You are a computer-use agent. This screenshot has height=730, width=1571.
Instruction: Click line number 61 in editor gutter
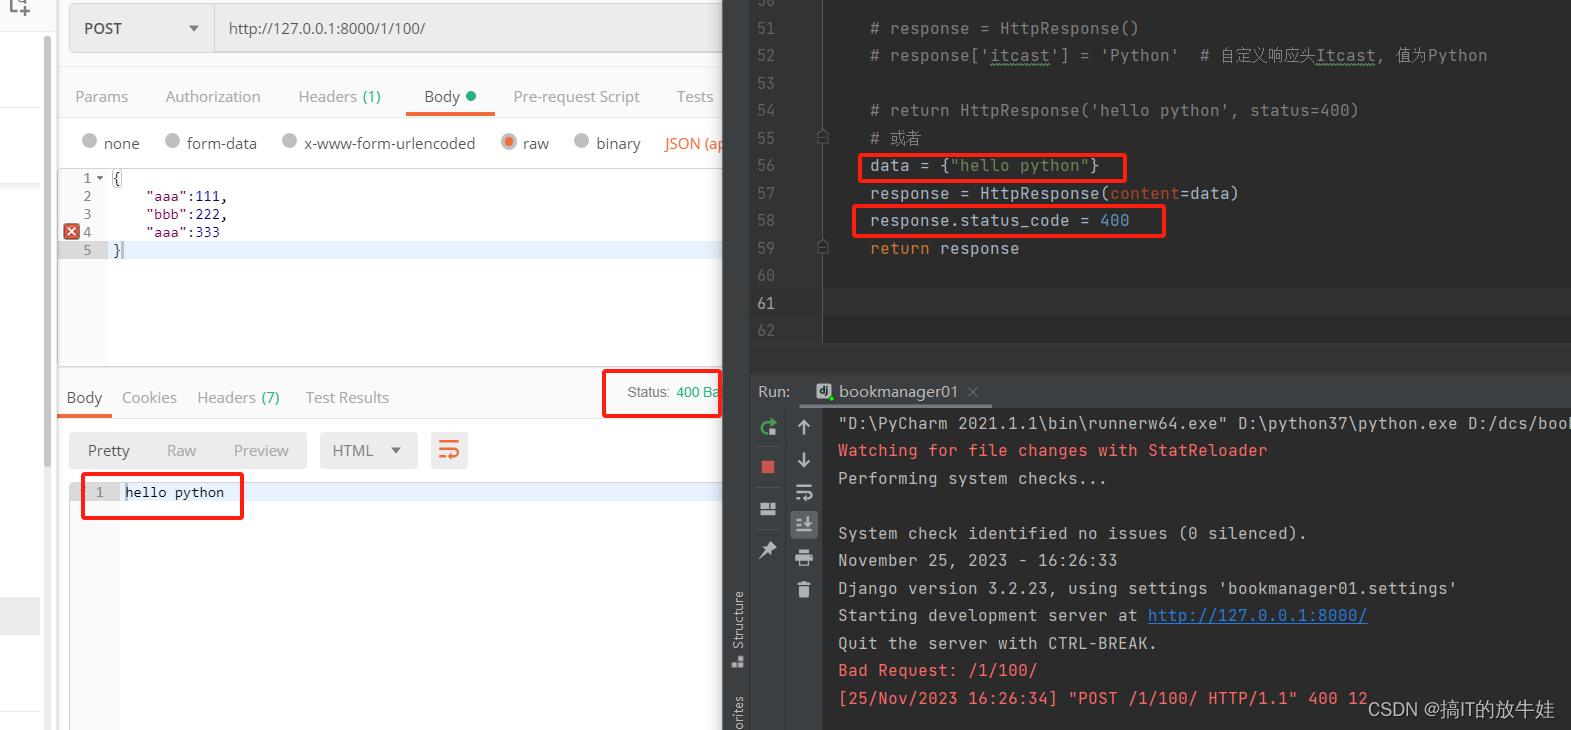765,303
